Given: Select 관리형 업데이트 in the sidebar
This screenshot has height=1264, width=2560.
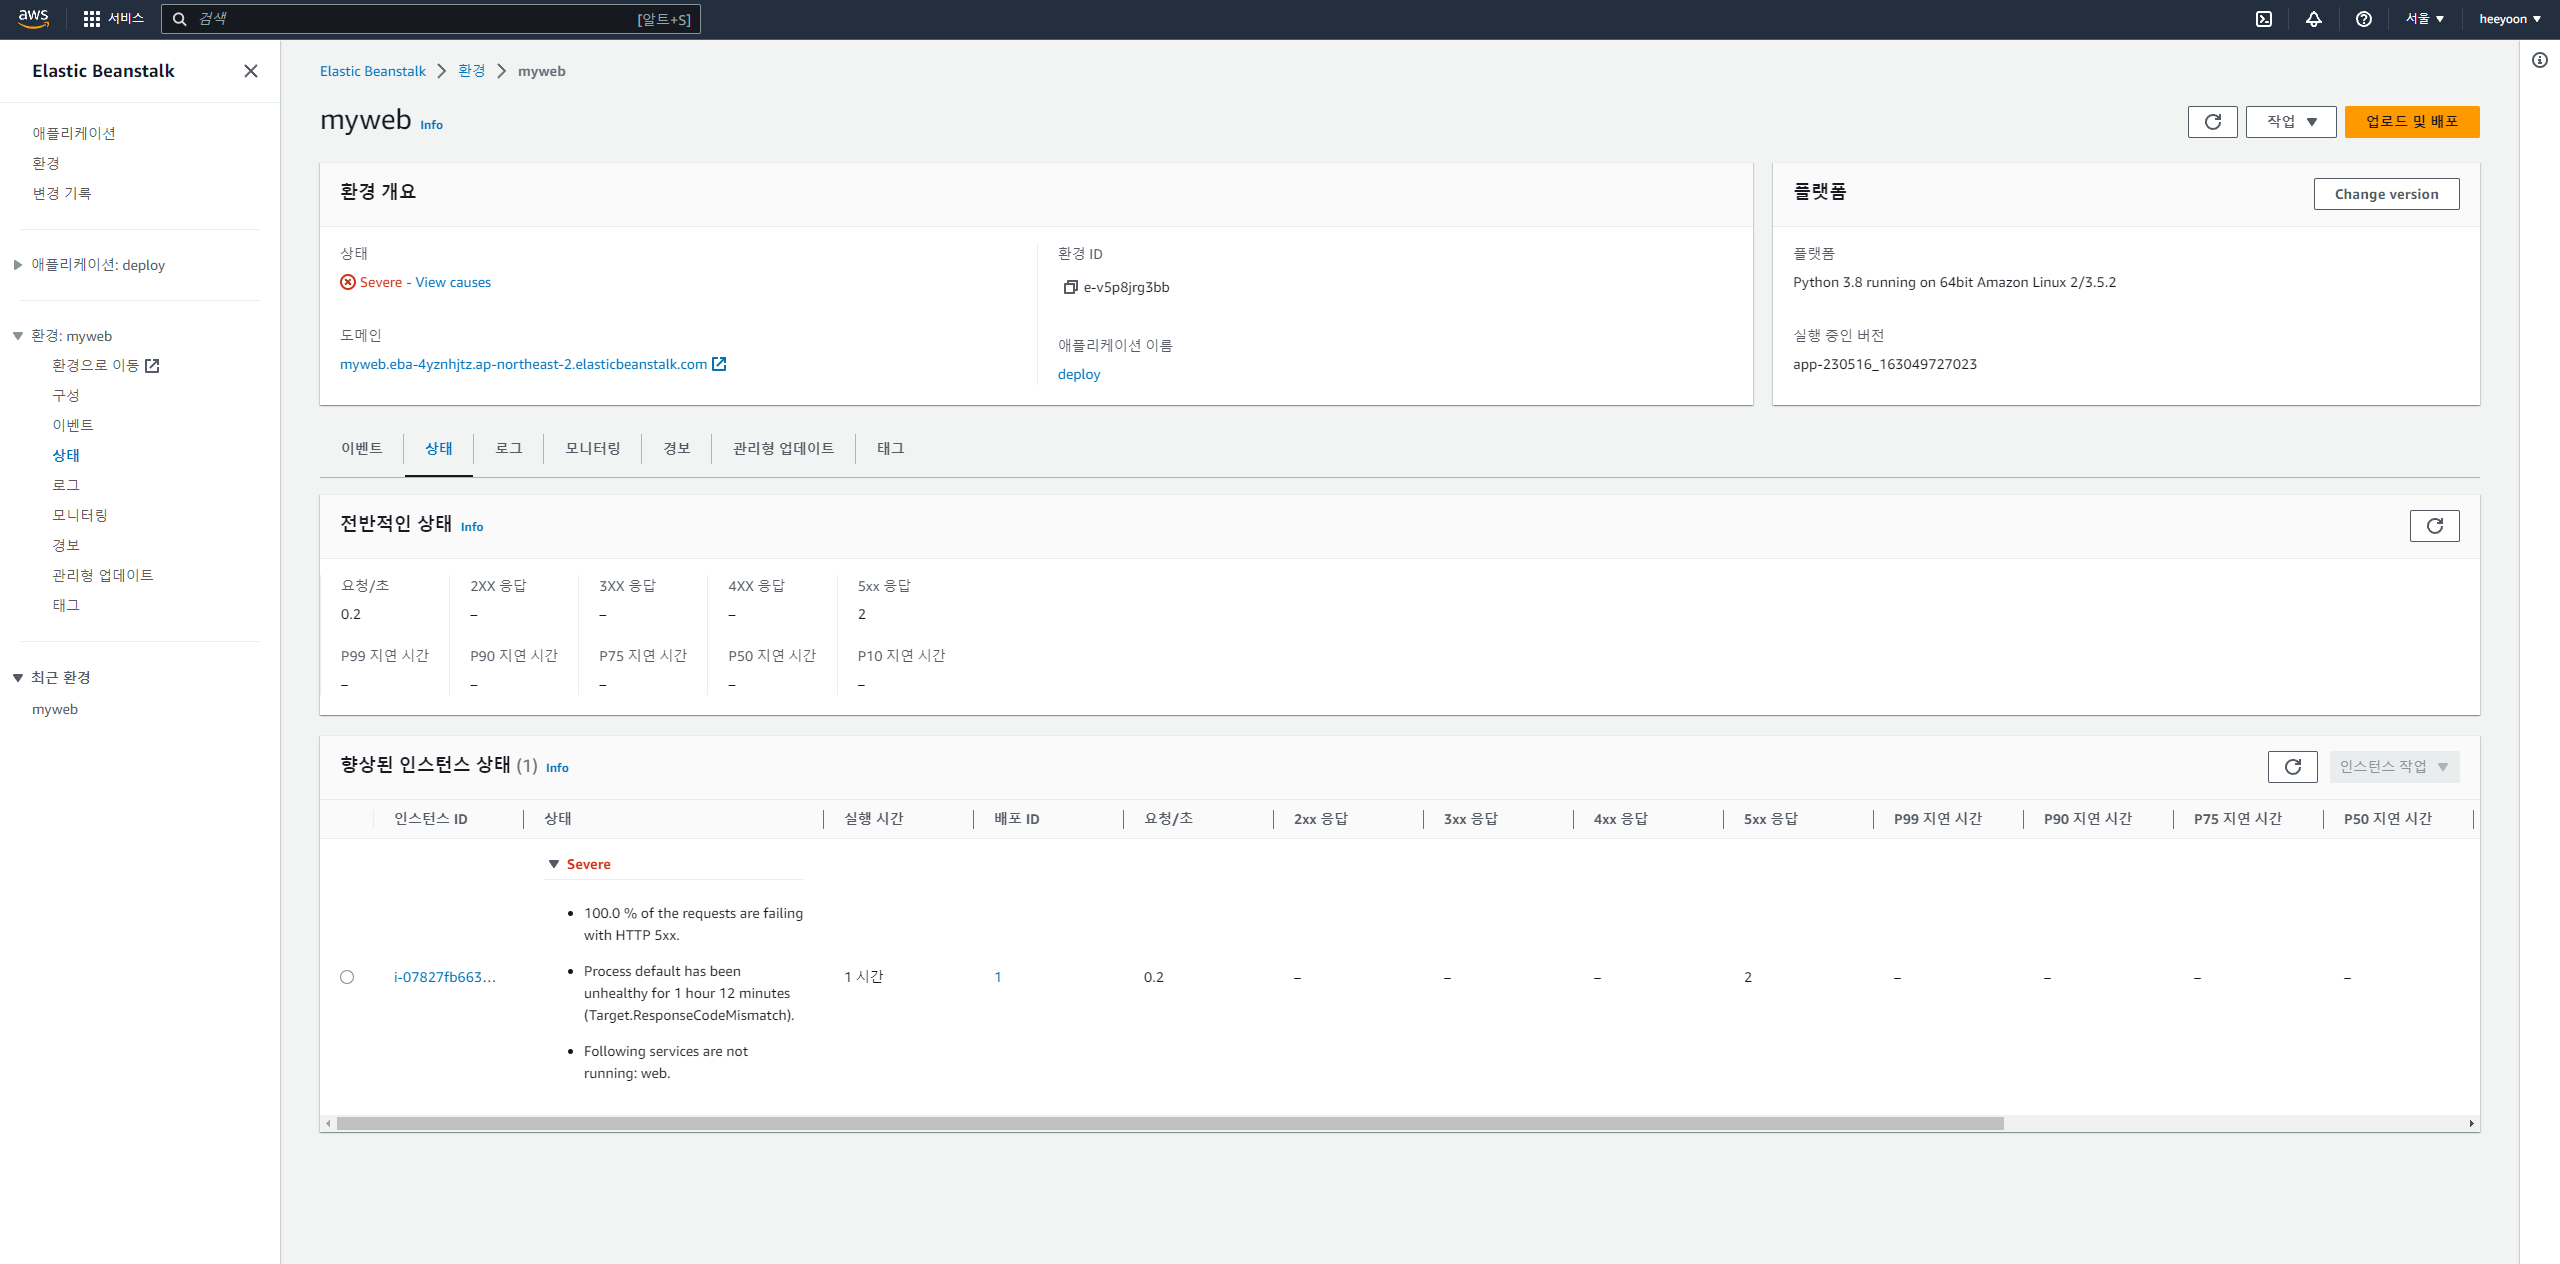Looking at the screenshot, I should 103,576.
